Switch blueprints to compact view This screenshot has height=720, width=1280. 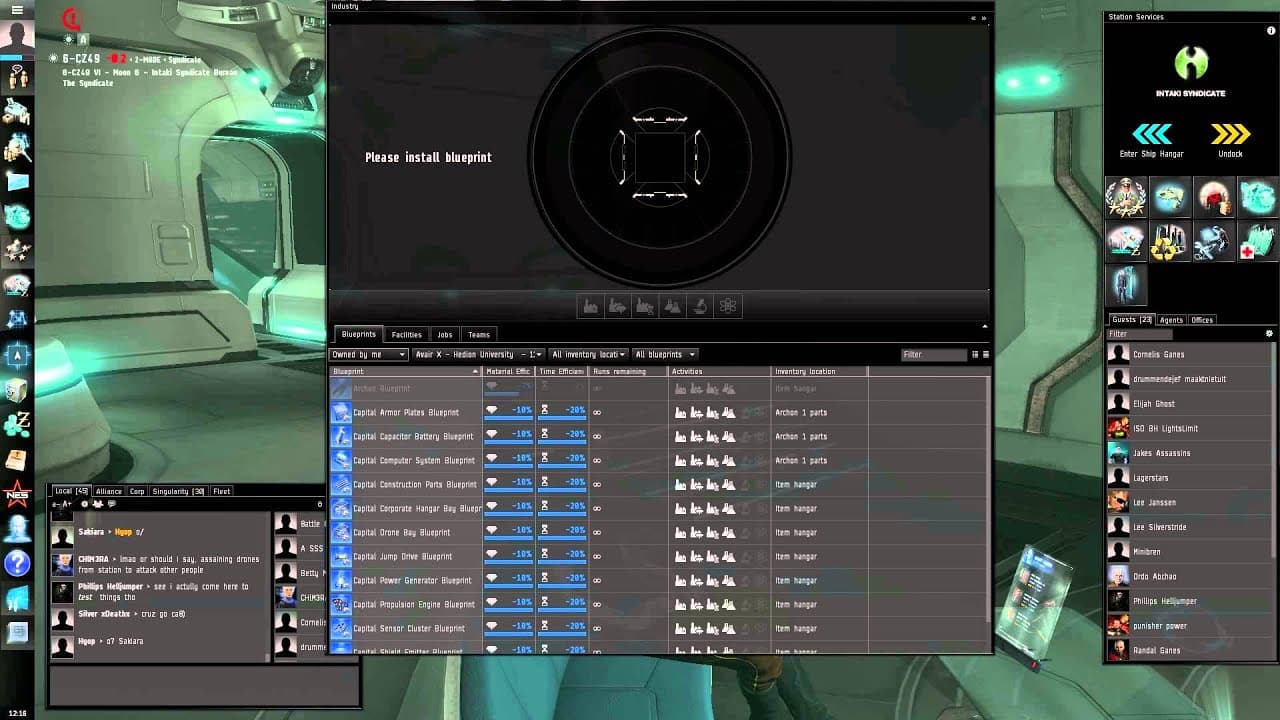(986, 355)
